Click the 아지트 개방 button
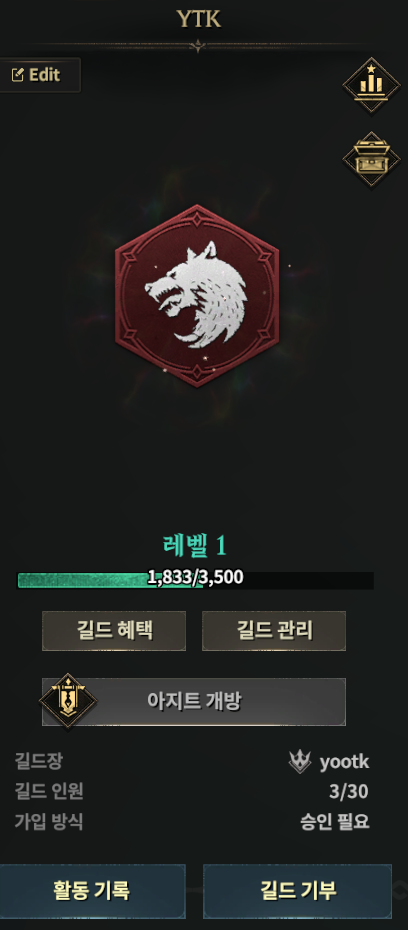Screen dimensions: 408x930 194,702
